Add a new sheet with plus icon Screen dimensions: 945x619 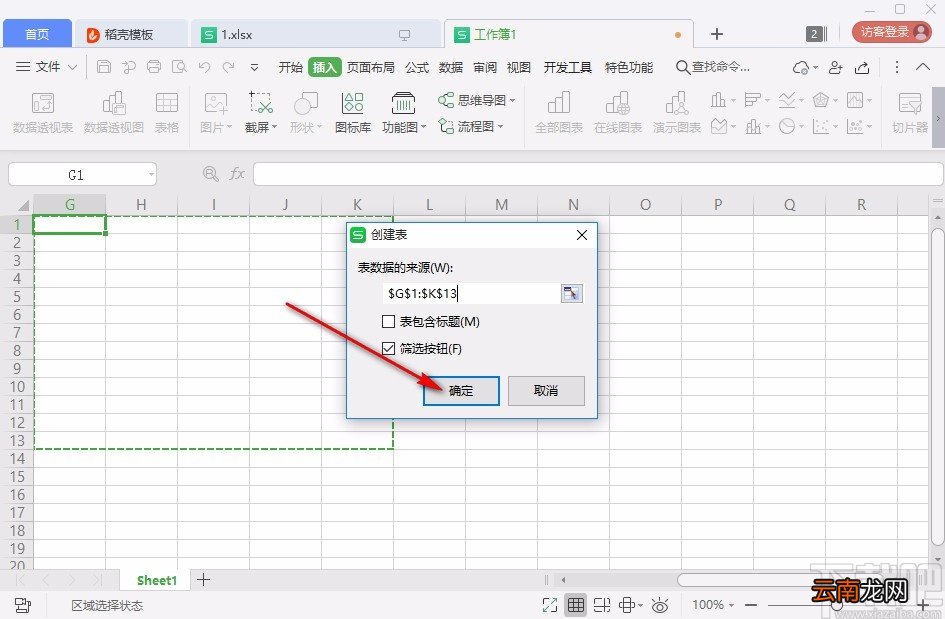[x=204, y=580]
